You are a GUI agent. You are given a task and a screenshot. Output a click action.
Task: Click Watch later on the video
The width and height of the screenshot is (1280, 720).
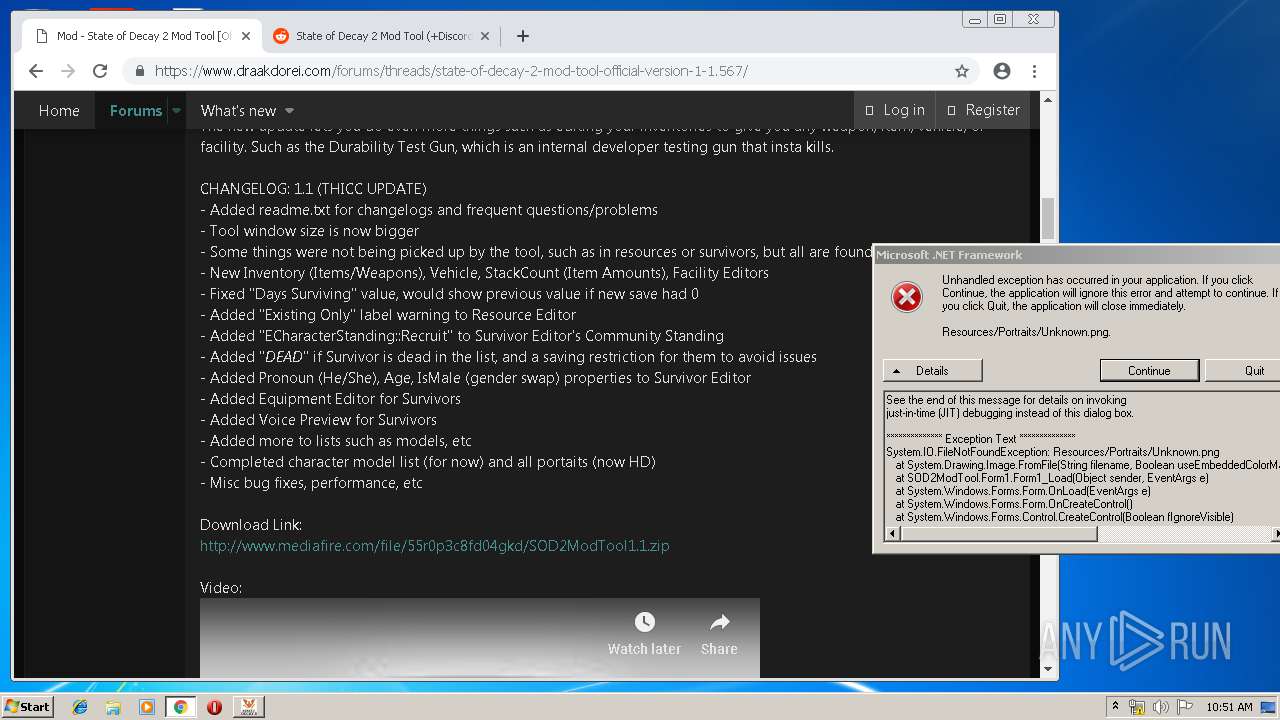click(x=644, y=635)
